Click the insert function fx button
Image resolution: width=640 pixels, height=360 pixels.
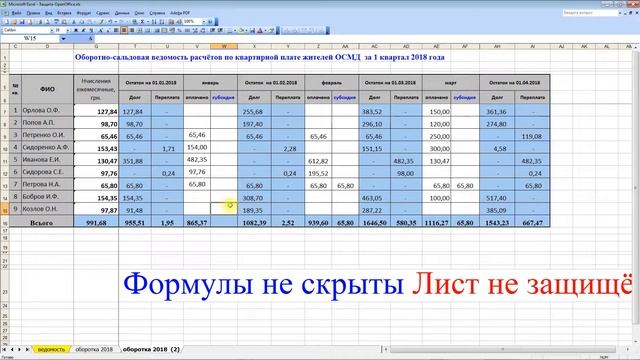(x=91, y=38)
